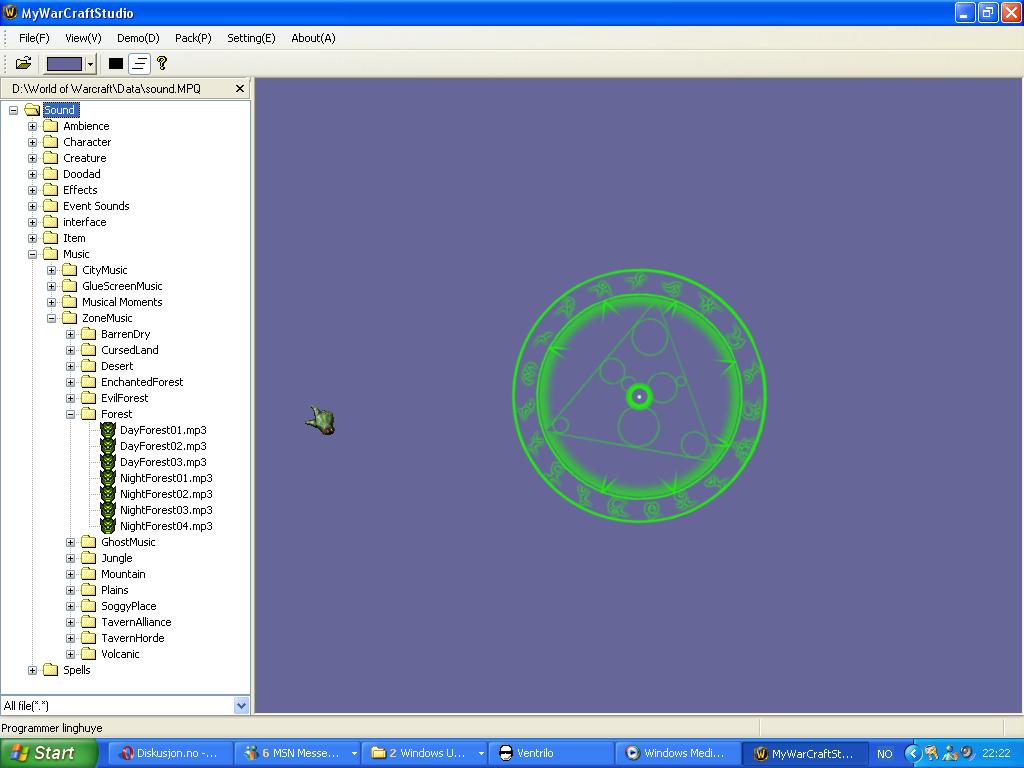Select the Desert folder icon
The height and width of the screenshot is (768, 1024).
point(88,366)
